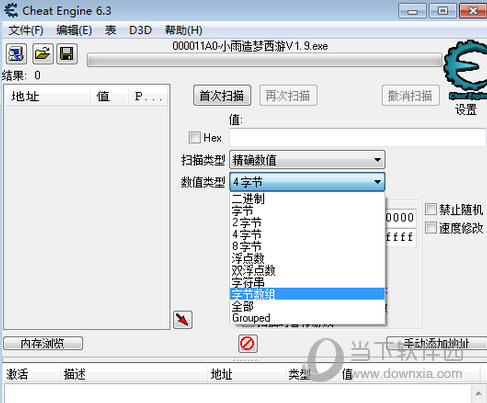
Task: Select 字节 option in the dropdown list
Action: pyautogui.click(x=307, y=210)
